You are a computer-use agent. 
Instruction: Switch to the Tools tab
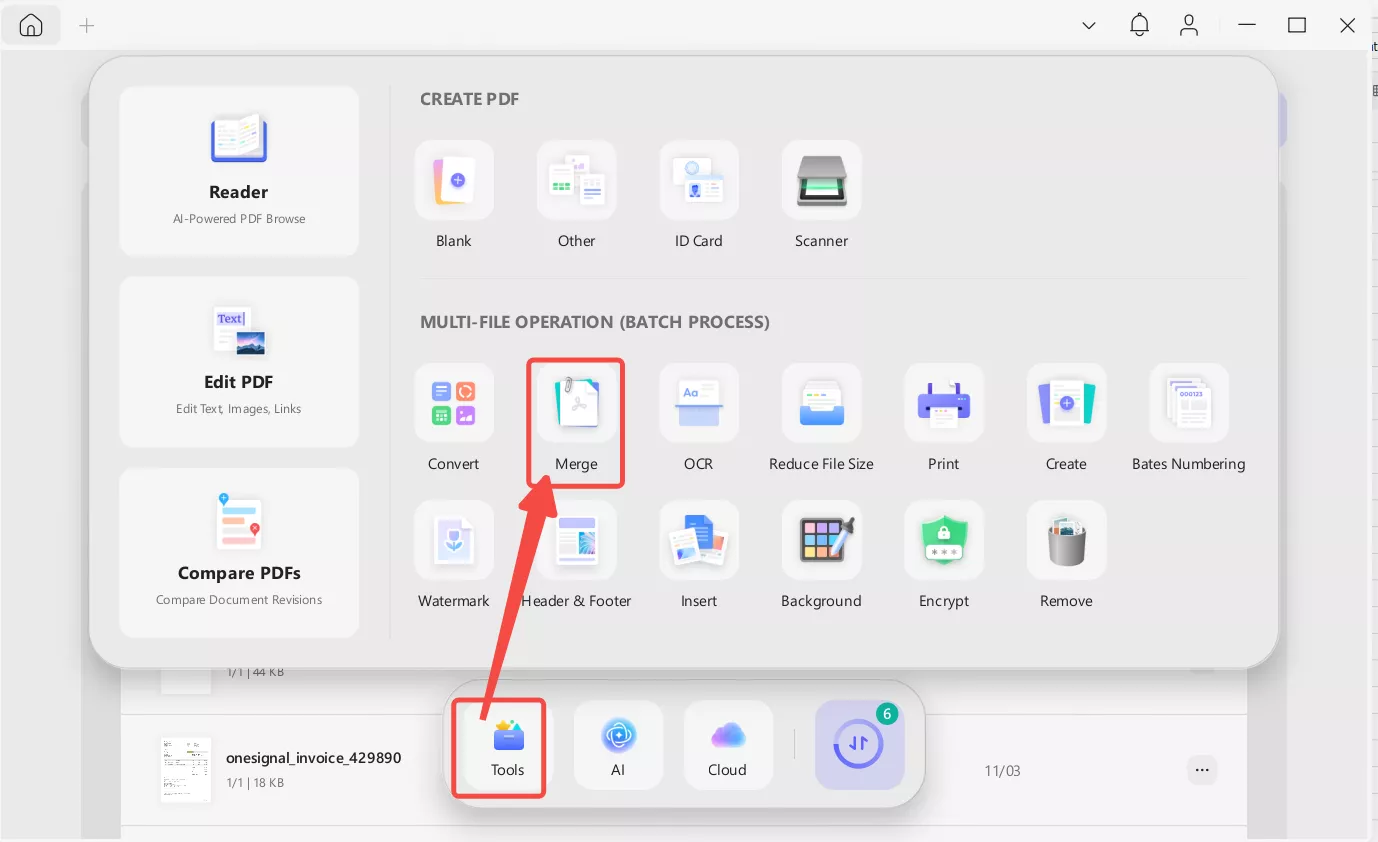[x=507, y=747]
